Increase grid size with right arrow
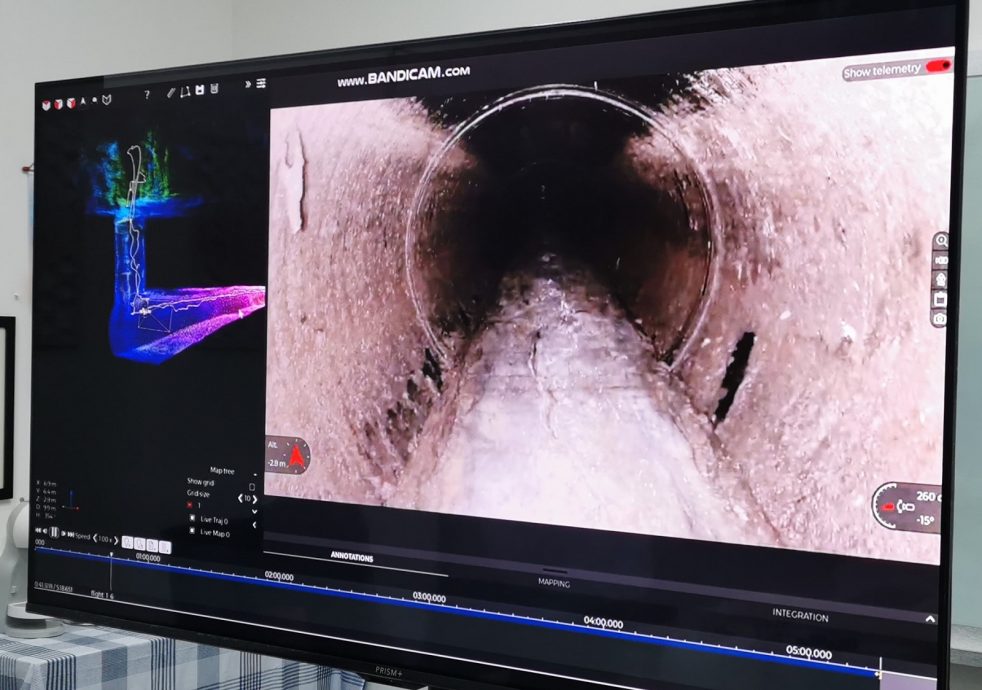Viewport: 982px width, 690px height. [254, 498]
